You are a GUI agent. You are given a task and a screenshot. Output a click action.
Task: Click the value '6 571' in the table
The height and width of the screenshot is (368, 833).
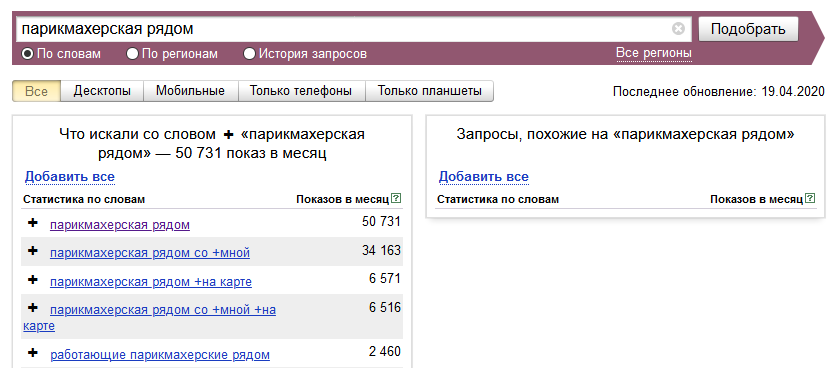385,279
